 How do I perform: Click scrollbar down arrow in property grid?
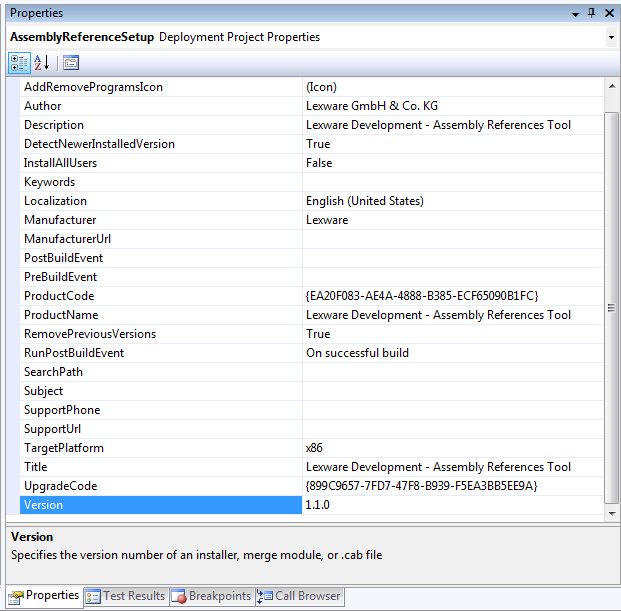[612, 514]
